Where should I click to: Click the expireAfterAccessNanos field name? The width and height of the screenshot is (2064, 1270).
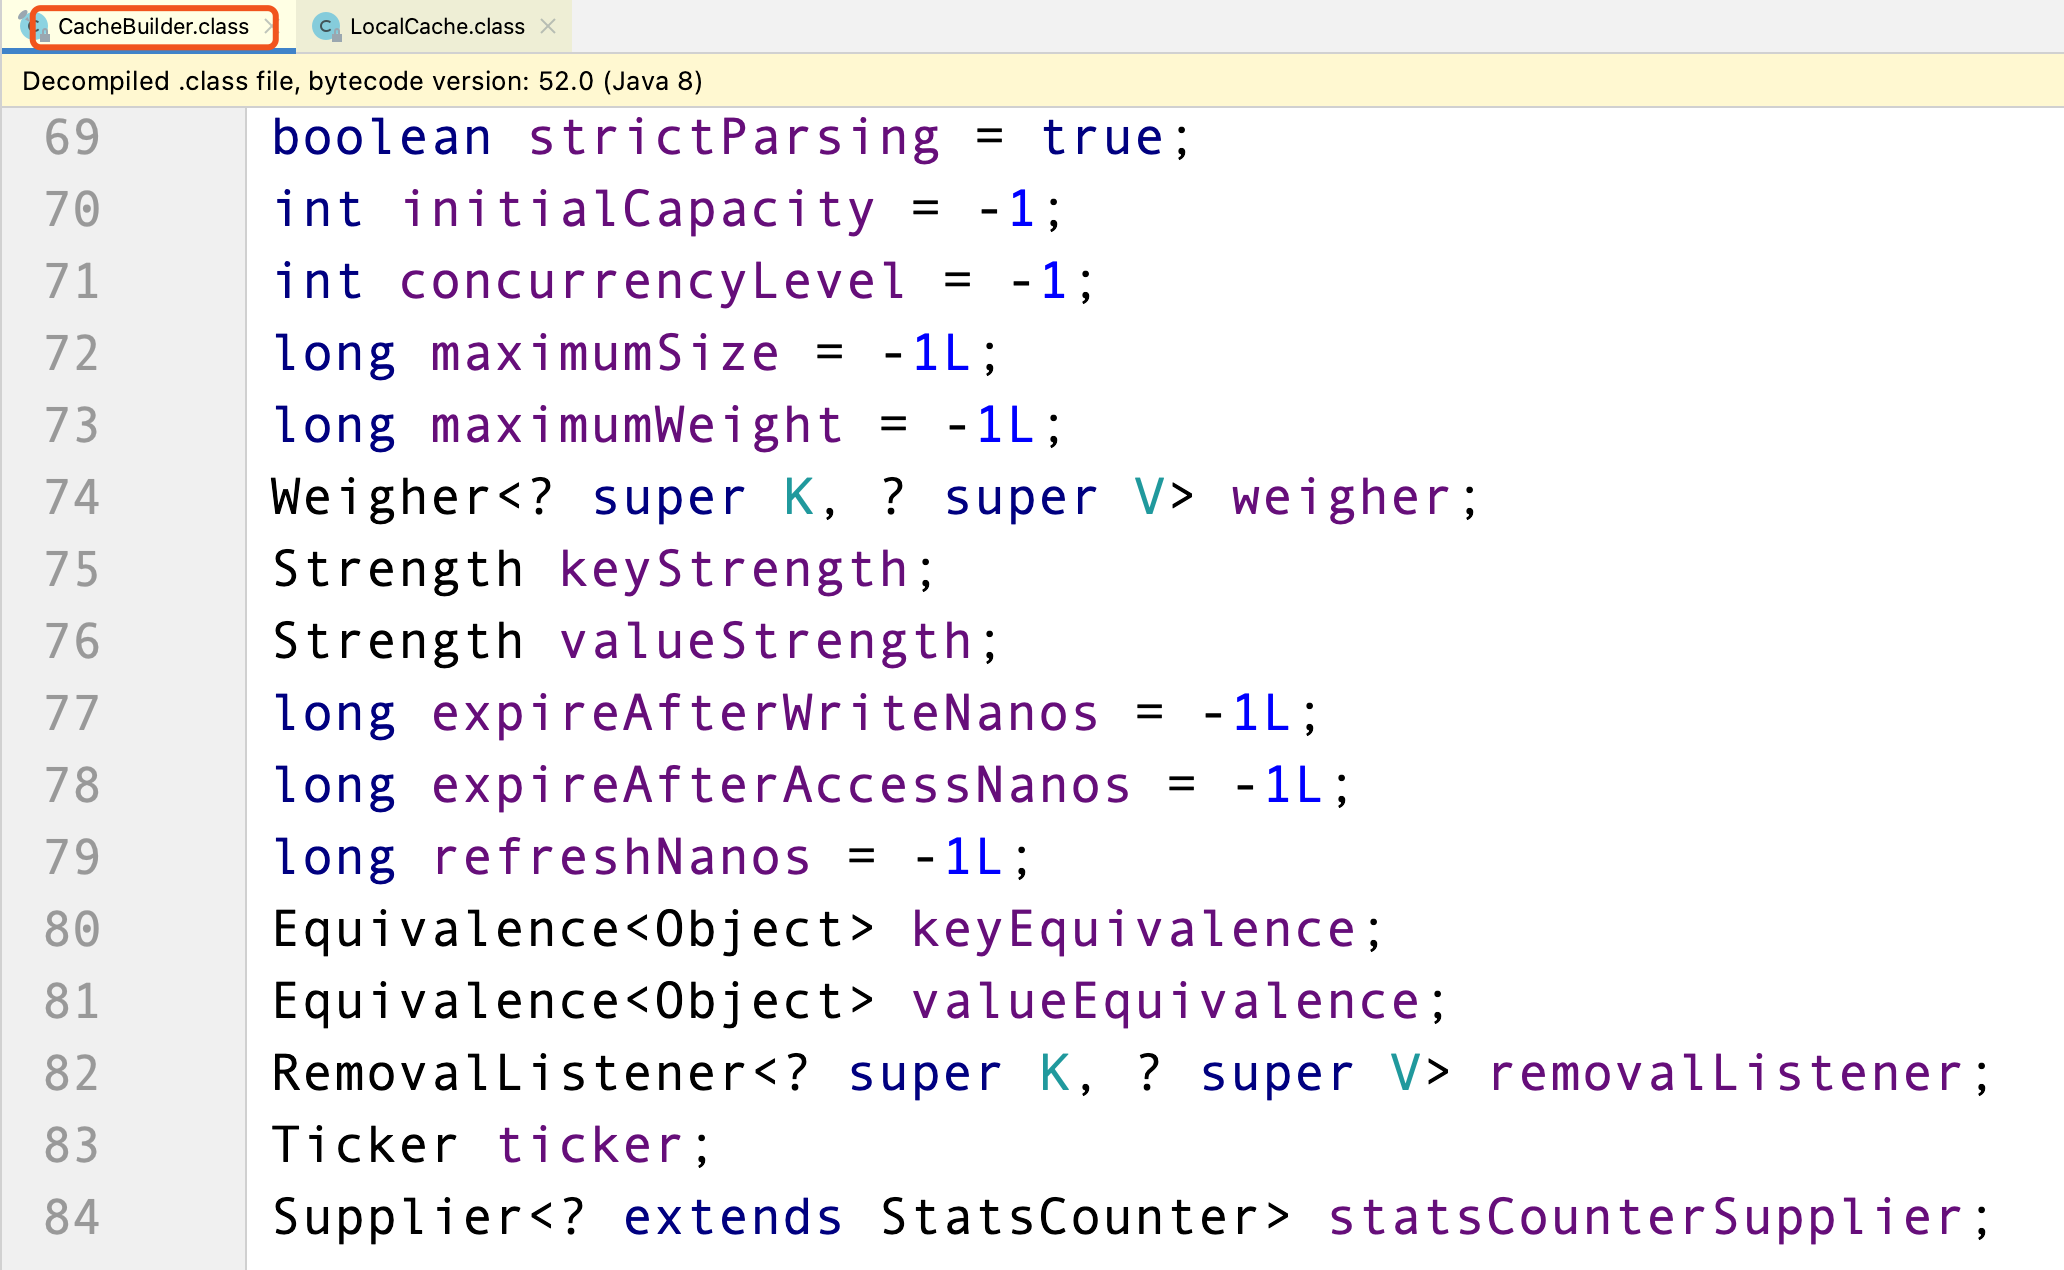point(781,786)
